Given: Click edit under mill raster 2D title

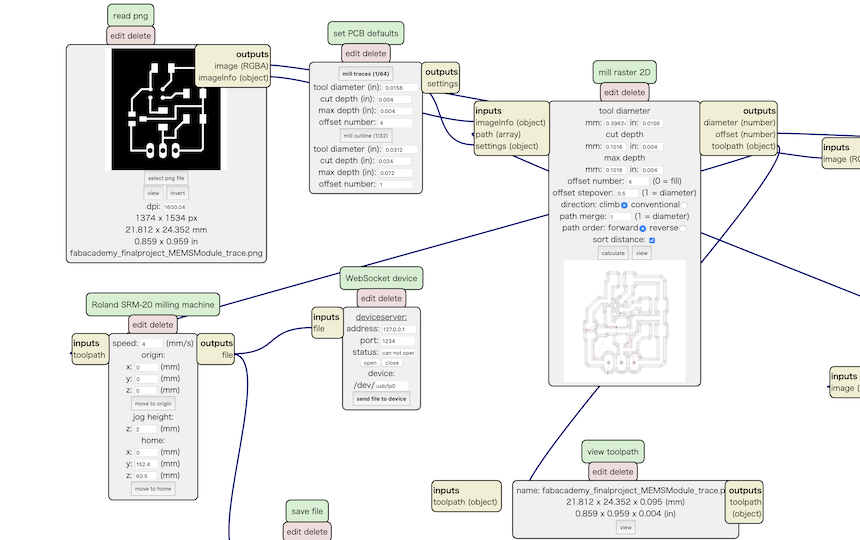Looking at the screenshot, I should pos(612,93).
